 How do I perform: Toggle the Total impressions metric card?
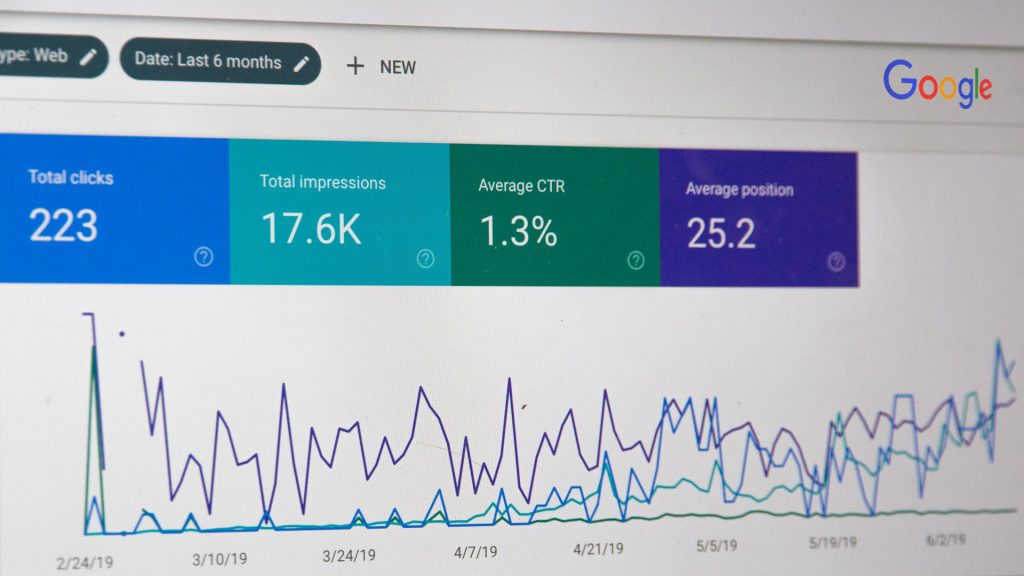click(338, 213)
